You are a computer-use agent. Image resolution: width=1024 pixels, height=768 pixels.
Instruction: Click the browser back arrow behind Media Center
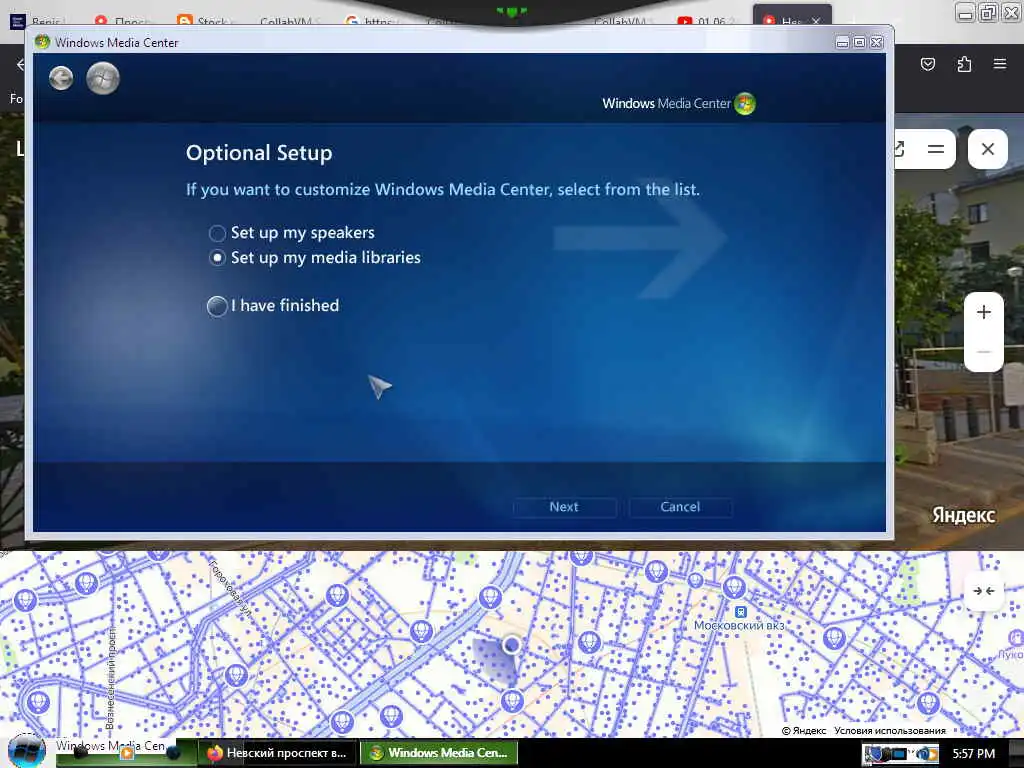click(20, 64)
